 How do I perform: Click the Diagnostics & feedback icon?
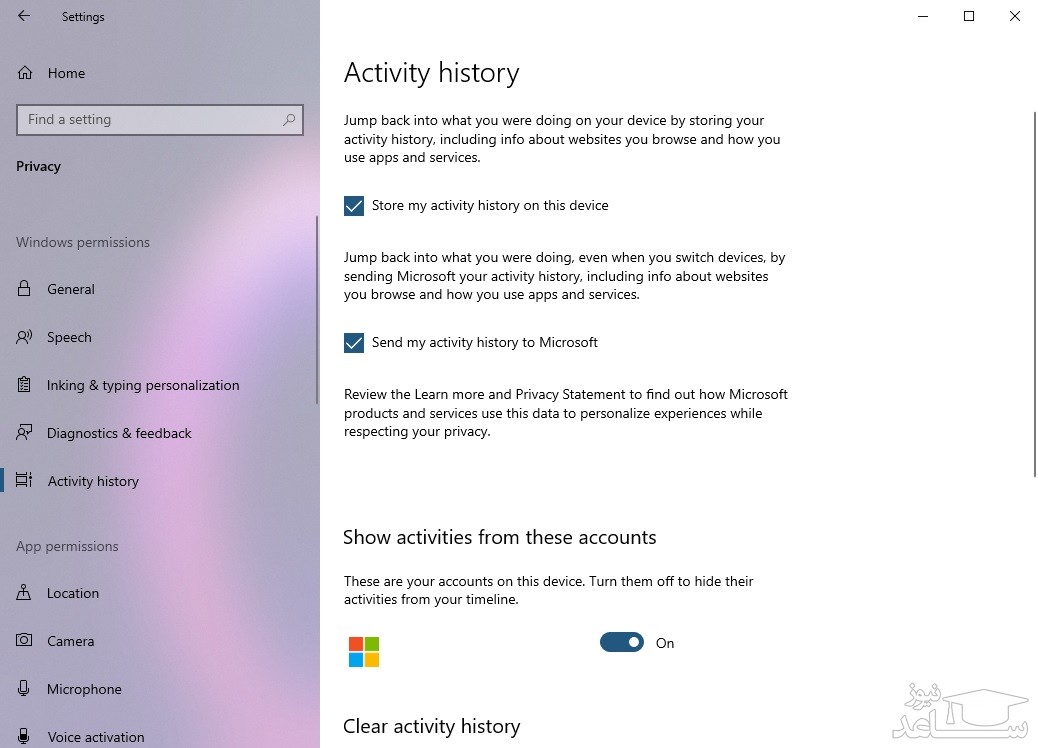25,433
